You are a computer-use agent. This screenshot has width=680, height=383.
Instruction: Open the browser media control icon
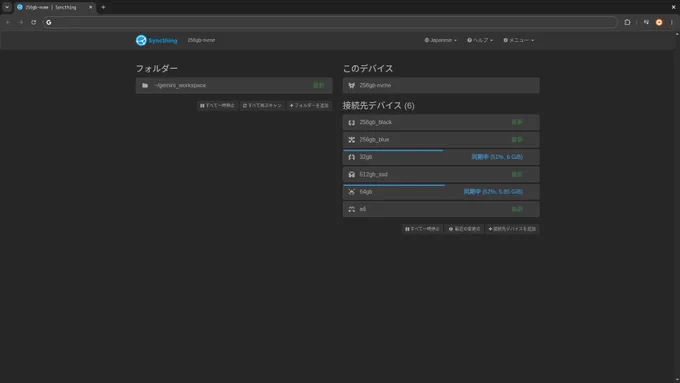coord(646,22)
